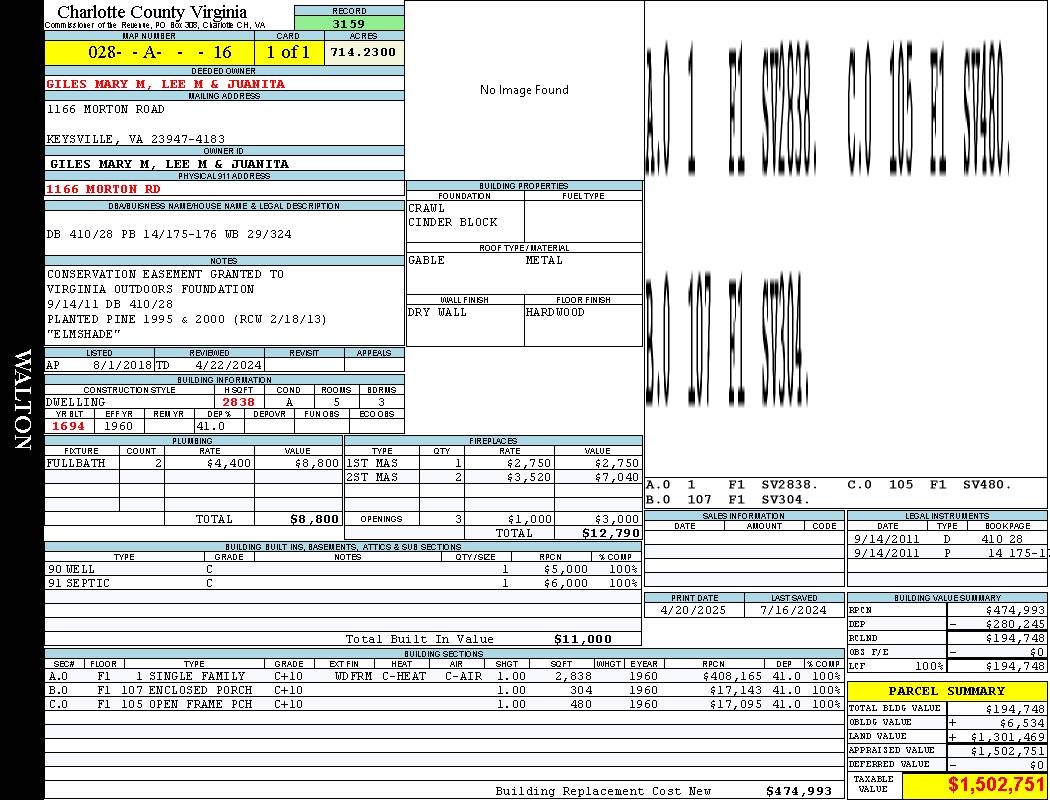1050x800 pixels.
Task: Click reviewed date 4/22/2024
Action: pos(228,366)
